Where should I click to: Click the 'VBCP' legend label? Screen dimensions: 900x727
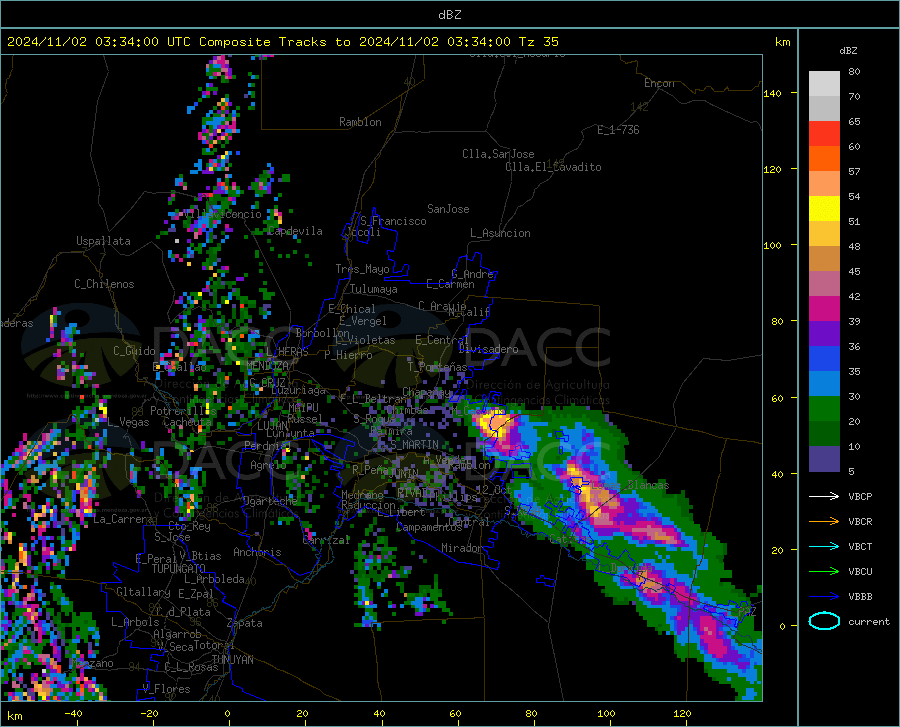pyautogui.click(x=860, y=496)
